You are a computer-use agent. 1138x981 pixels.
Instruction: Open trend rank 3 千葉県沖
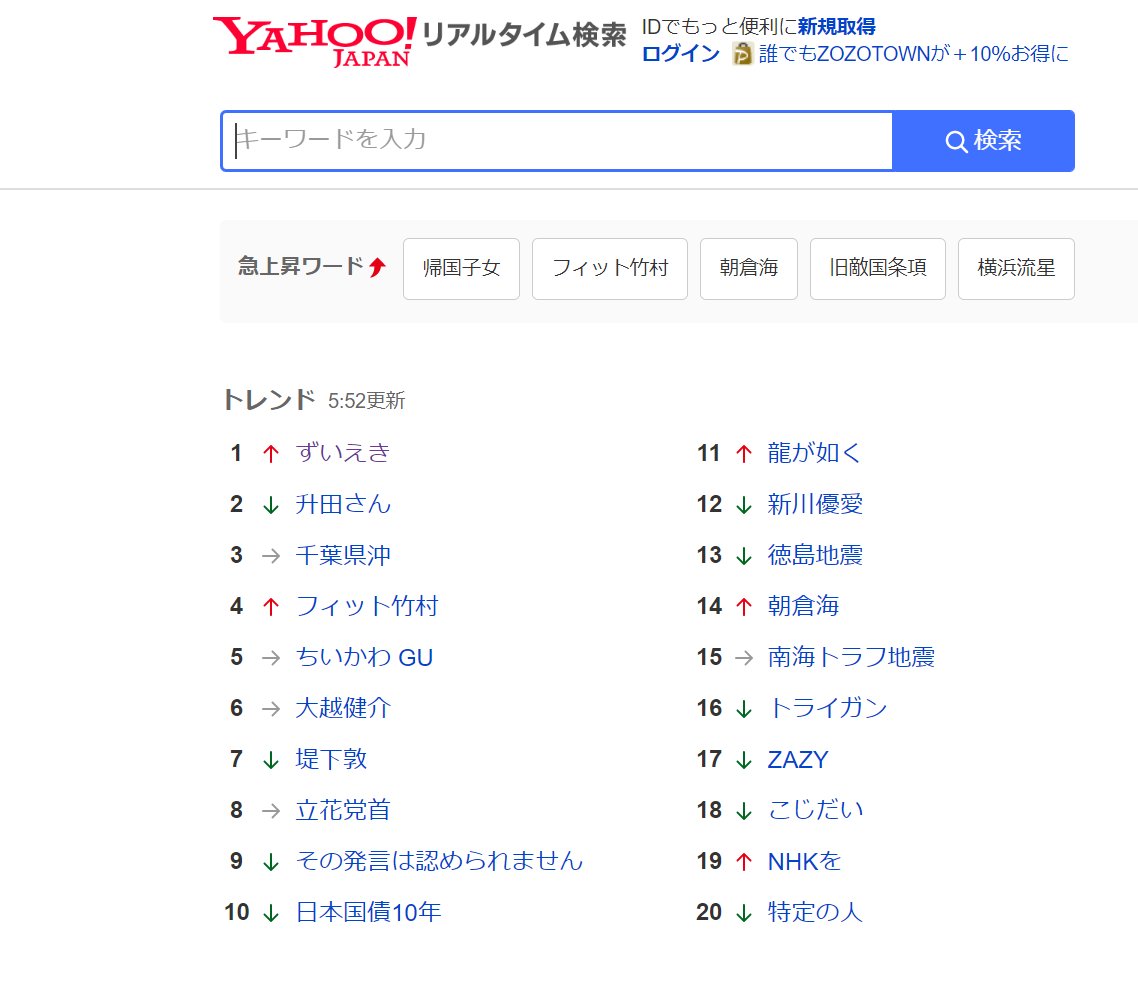tap(343, 555)
